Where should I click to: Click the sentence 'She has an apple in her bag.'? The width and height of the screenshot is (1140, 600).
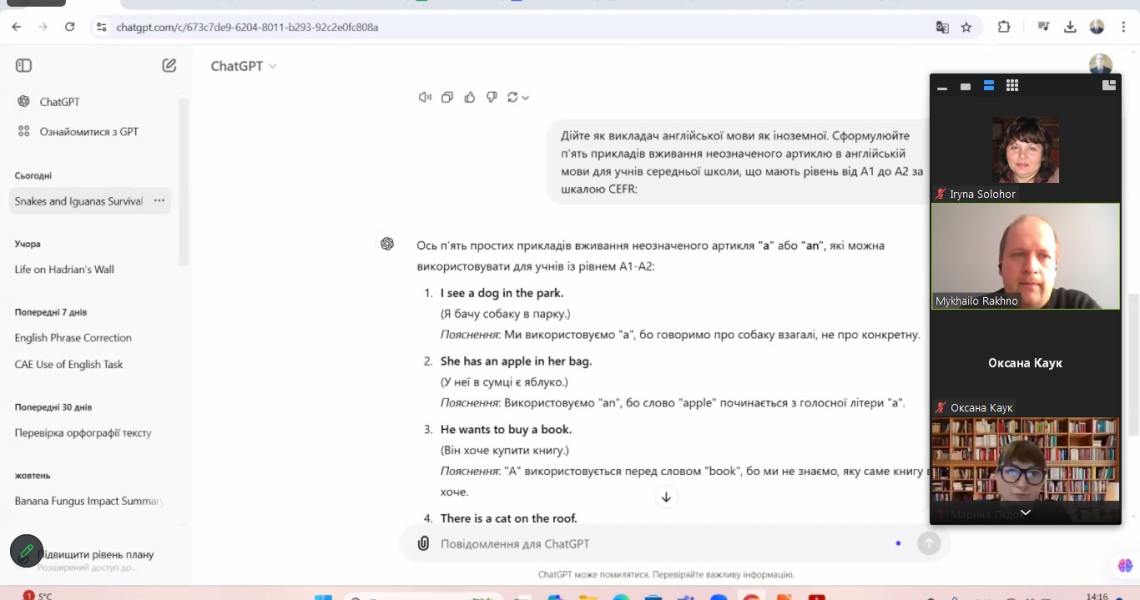point(516,361)
